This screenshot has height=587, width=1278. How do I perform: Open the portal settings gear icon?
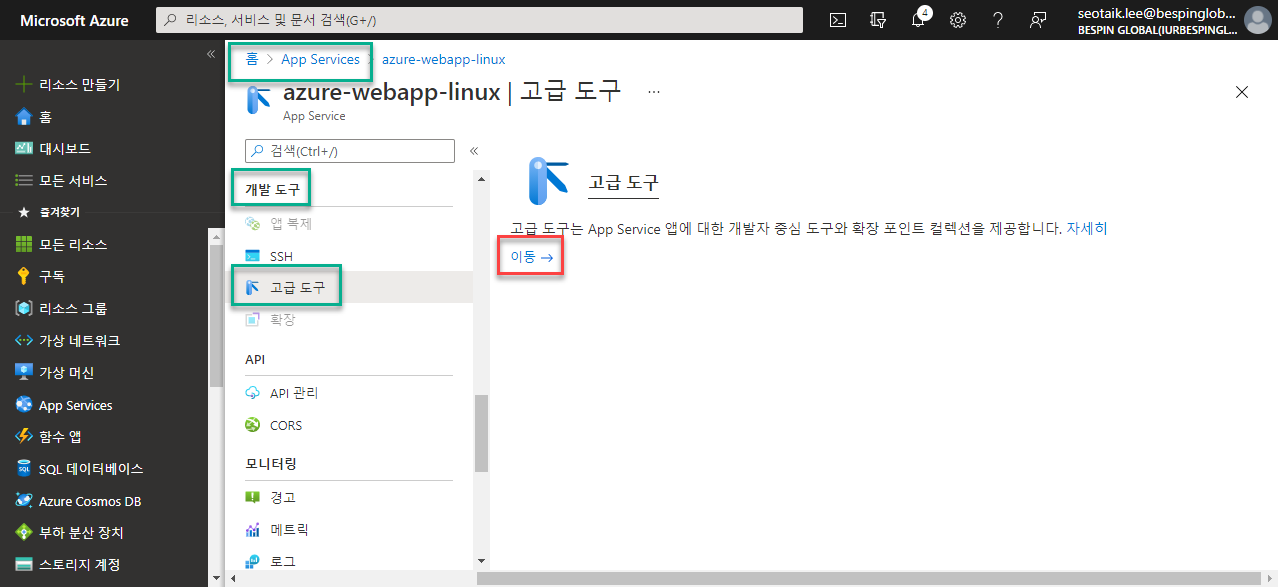[957, 20]
